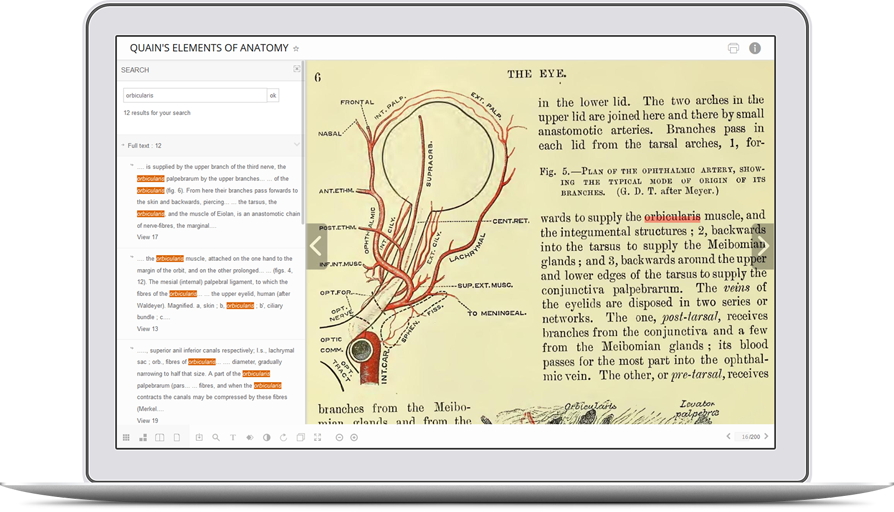
Task: Enter fullscreen with the expand icon
Action: [x=318, y=437]
